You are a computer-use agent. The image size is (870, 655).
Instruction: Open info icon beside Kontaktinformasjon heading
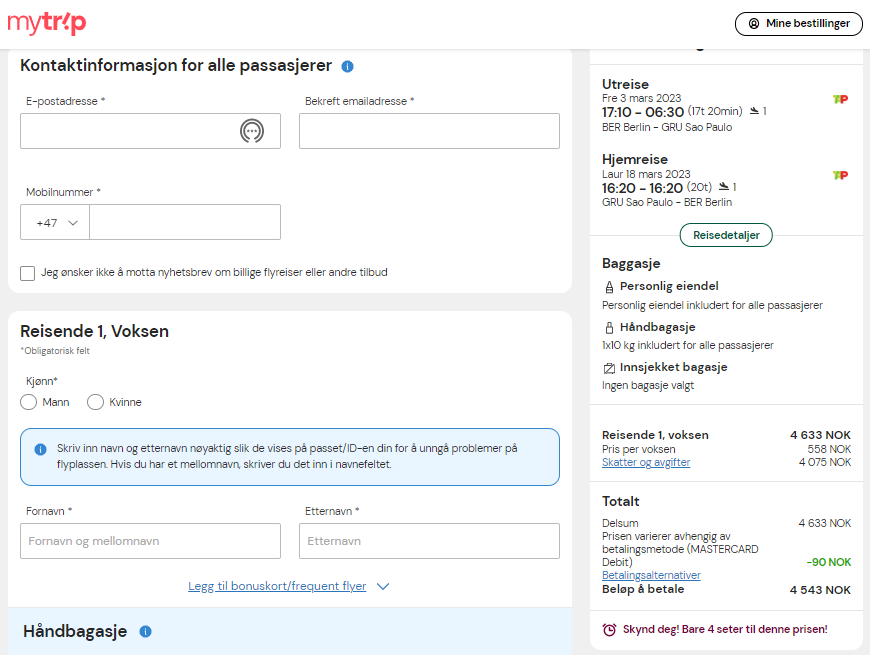(347, 67)
